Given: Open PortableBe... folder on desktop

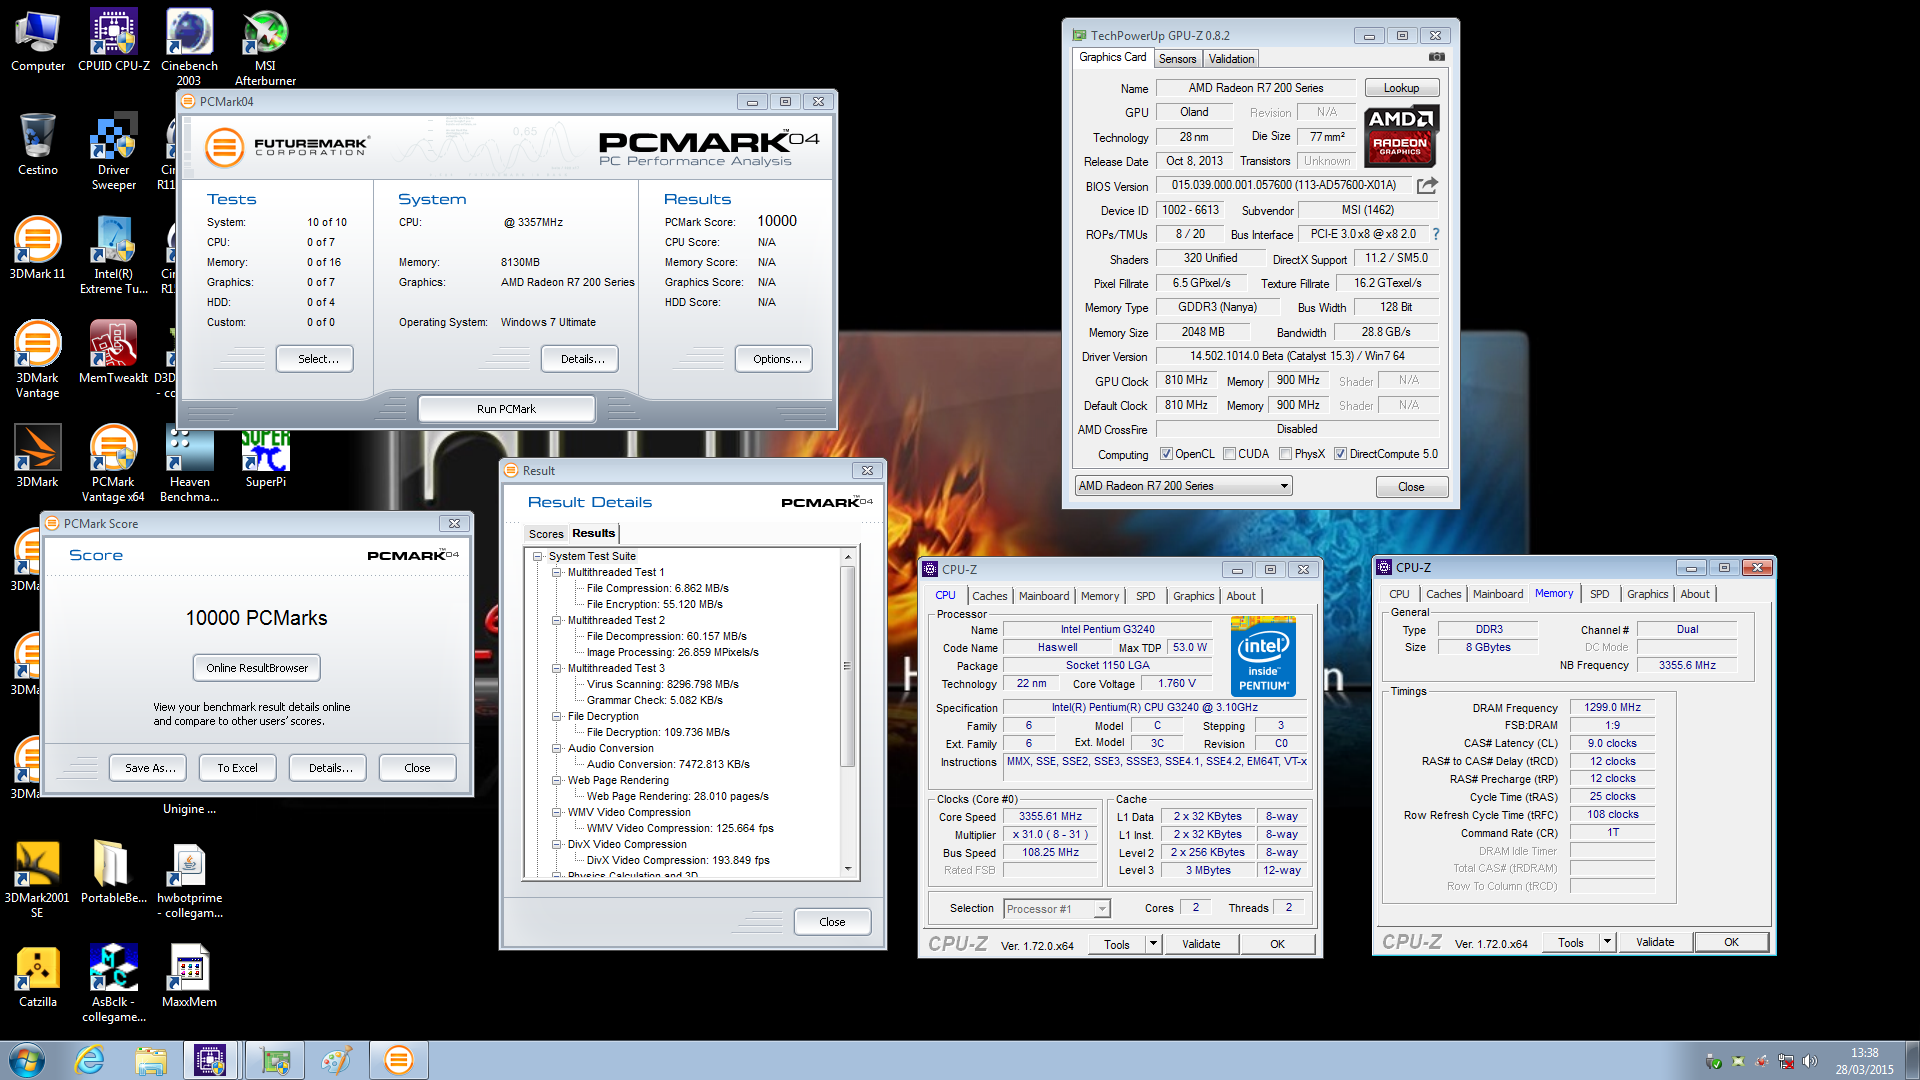Looking at the screenshot, I should 114,872.
